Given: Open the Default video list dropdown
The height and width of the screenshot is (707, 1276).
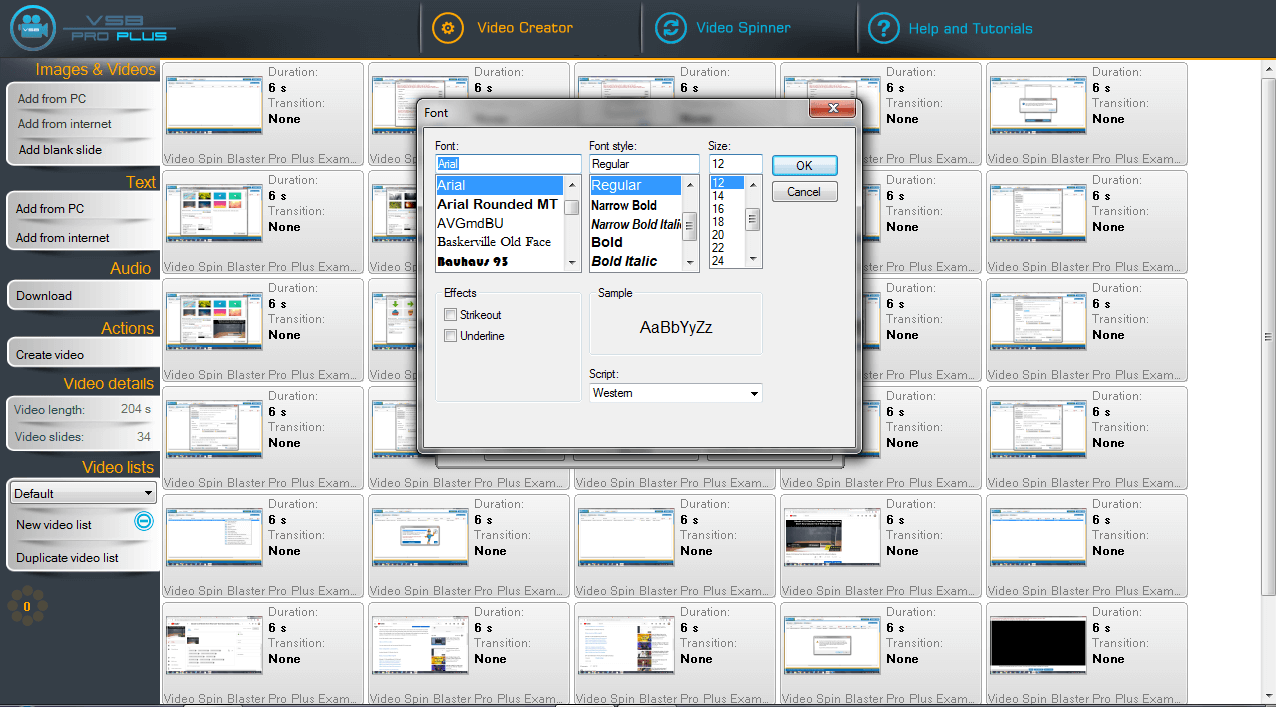Looking at the screenshot, I should click(x=83, y=493).
